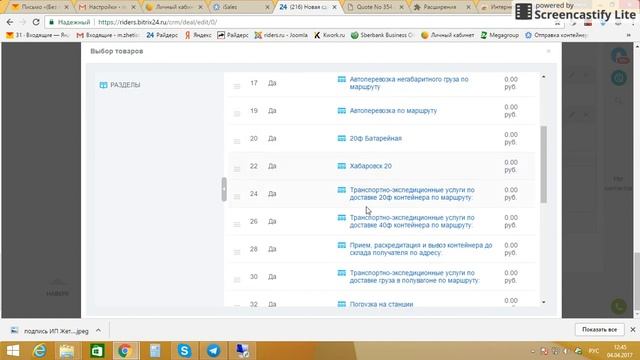This screenshot has height=360, width=640.
Task: Open the Megagroup bookmark
Action: click(x=500, y=35)
